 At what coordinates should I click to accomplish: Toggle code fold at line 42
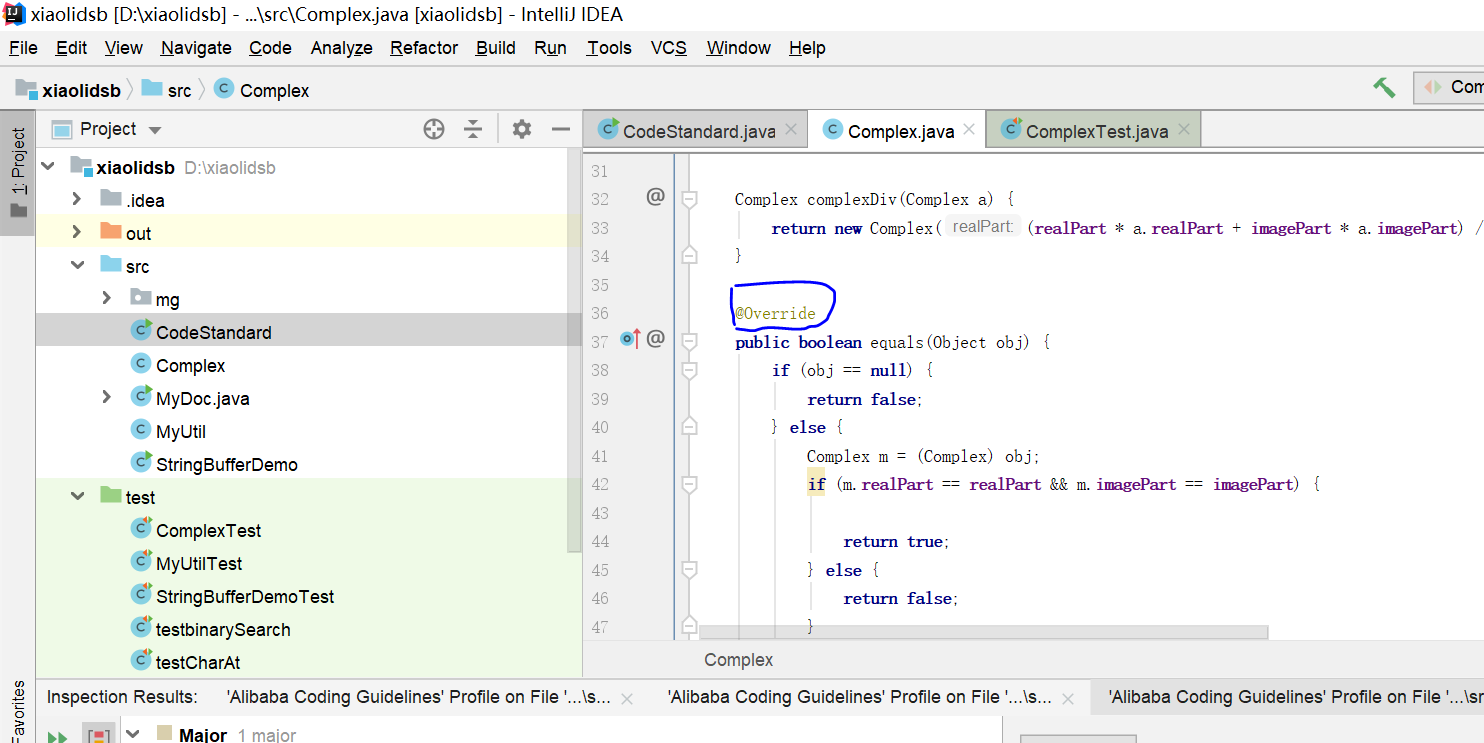click(x=689, y=484)
